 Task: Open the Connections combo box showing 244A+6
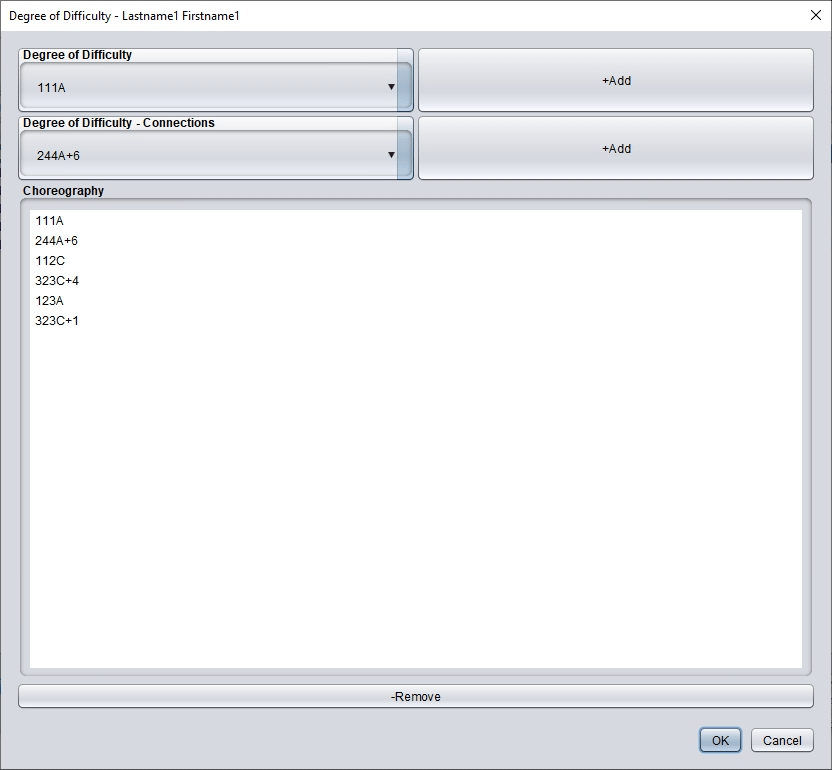click(x=200, y=155)
